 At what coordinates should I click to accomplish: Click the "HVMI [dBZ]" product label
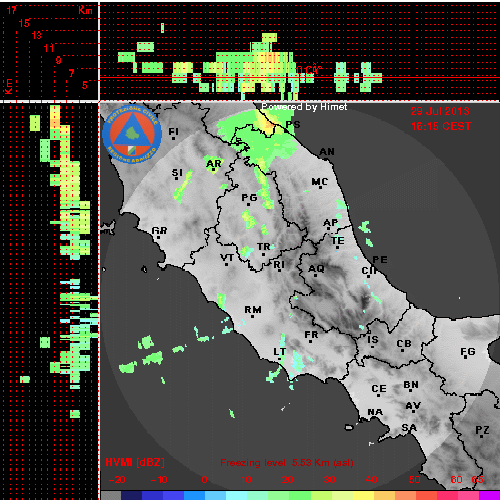[x=135, y=462]
